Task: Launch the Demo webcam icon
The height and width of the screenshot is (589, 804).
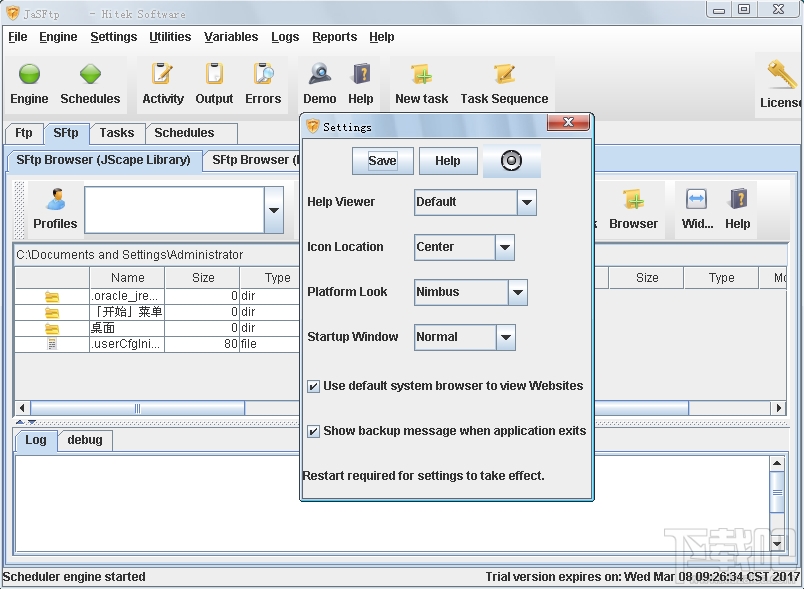Action: point(319,75)
